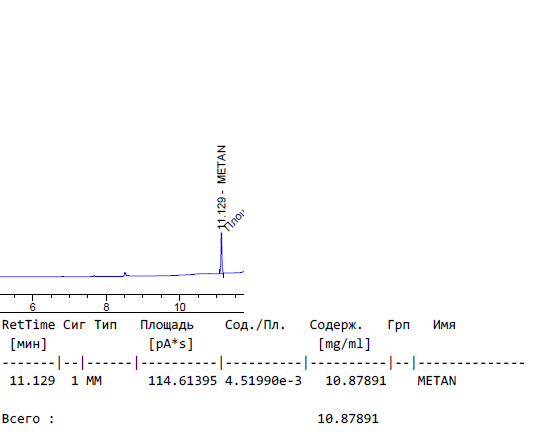This screenshot has height=434, width=538.
Task: Click the retention time value 11.129
Action: pyautogui.click(x=32, y=381)
